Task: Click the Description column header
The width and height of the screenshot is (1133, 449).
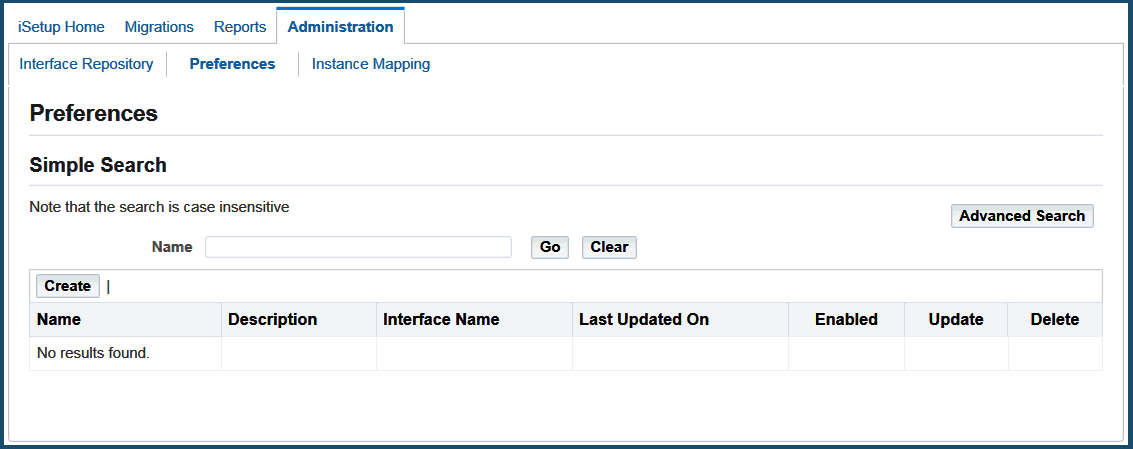Action: tap(272, 320)
